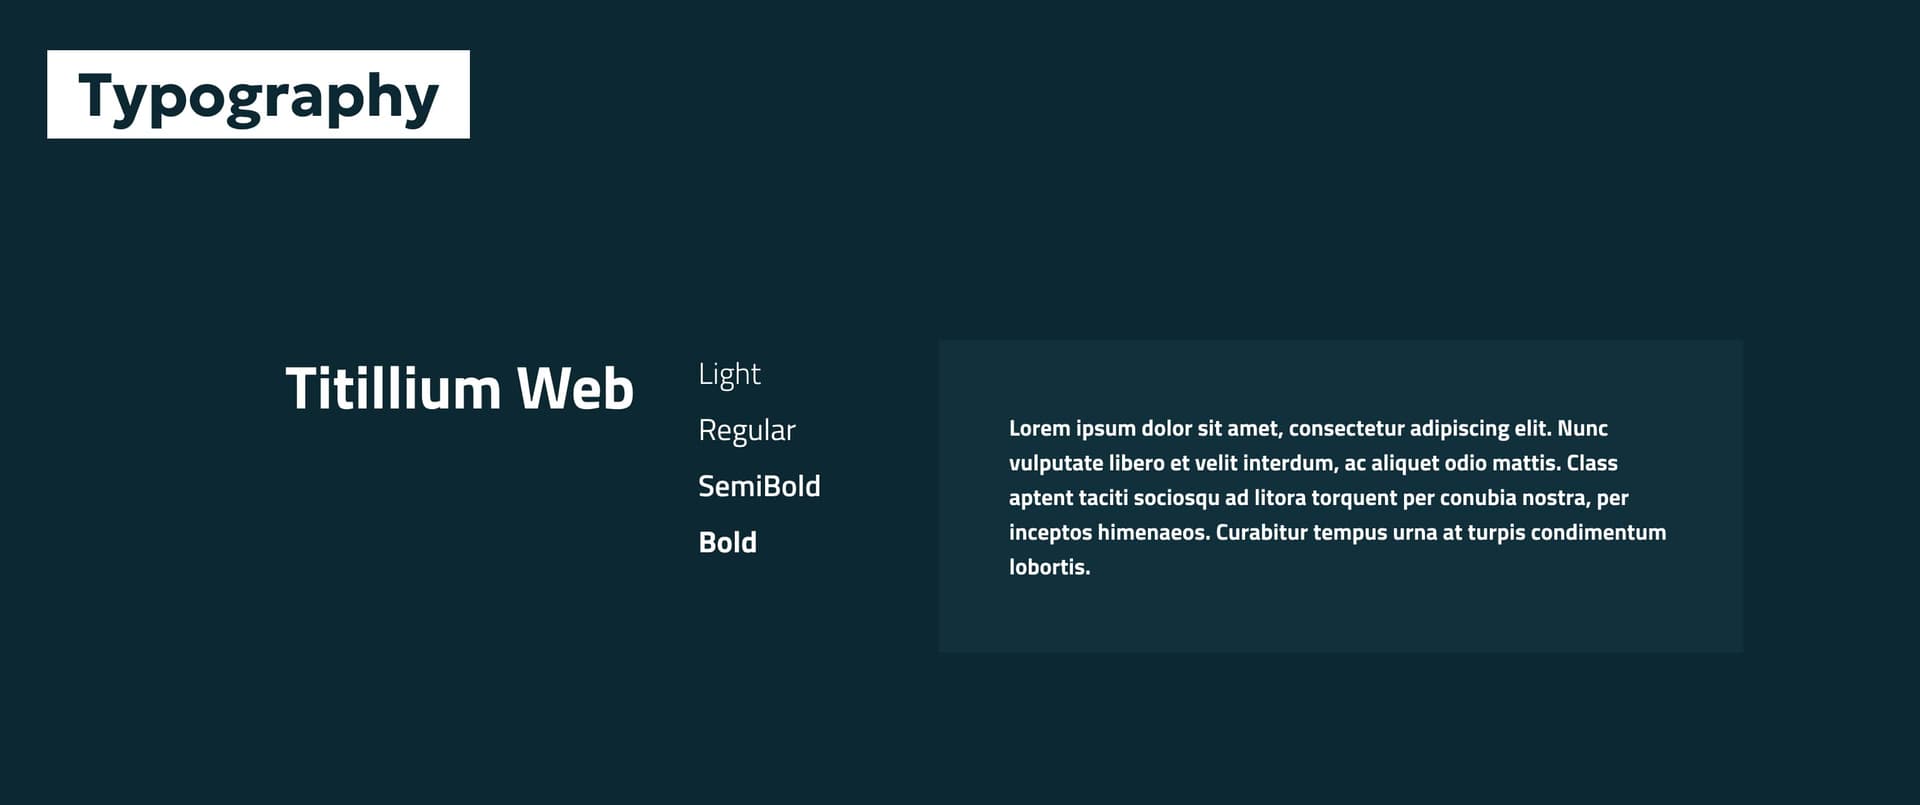The width and height of the screenshot is (1920, 805).
Task: Click the word "torquent" in the paragraph
Action: (x=1354, y=498)
